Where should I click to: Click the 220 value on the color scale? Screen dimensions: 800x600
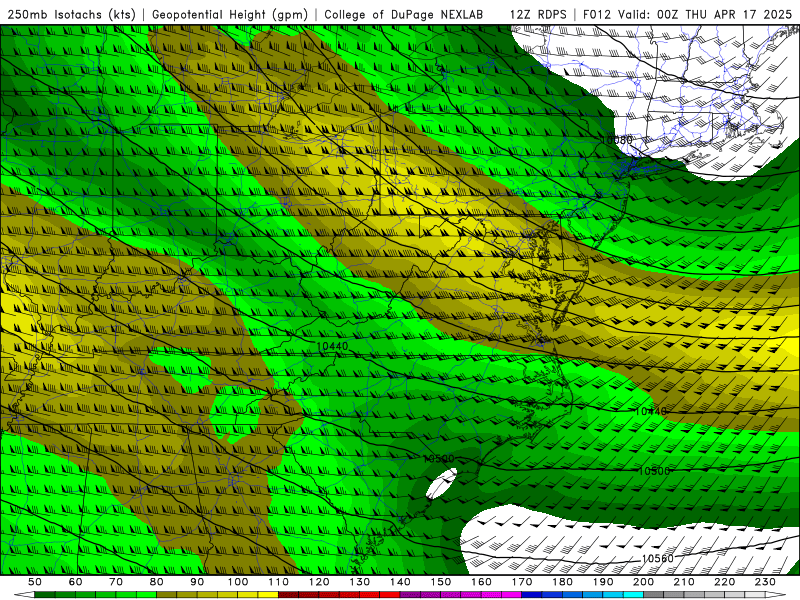point(724,582)
